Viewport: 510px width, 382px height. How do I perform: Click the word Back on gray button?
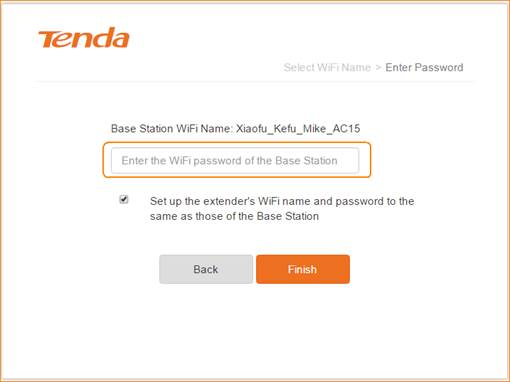[206, 269]
